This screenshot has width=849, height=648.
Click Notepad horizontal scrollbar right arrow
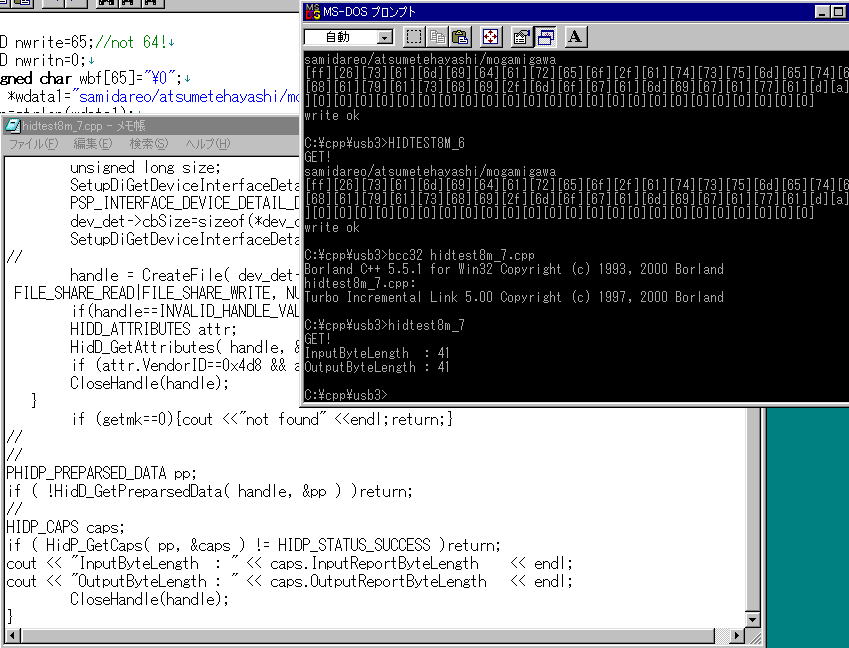click(x=736, y=635)
